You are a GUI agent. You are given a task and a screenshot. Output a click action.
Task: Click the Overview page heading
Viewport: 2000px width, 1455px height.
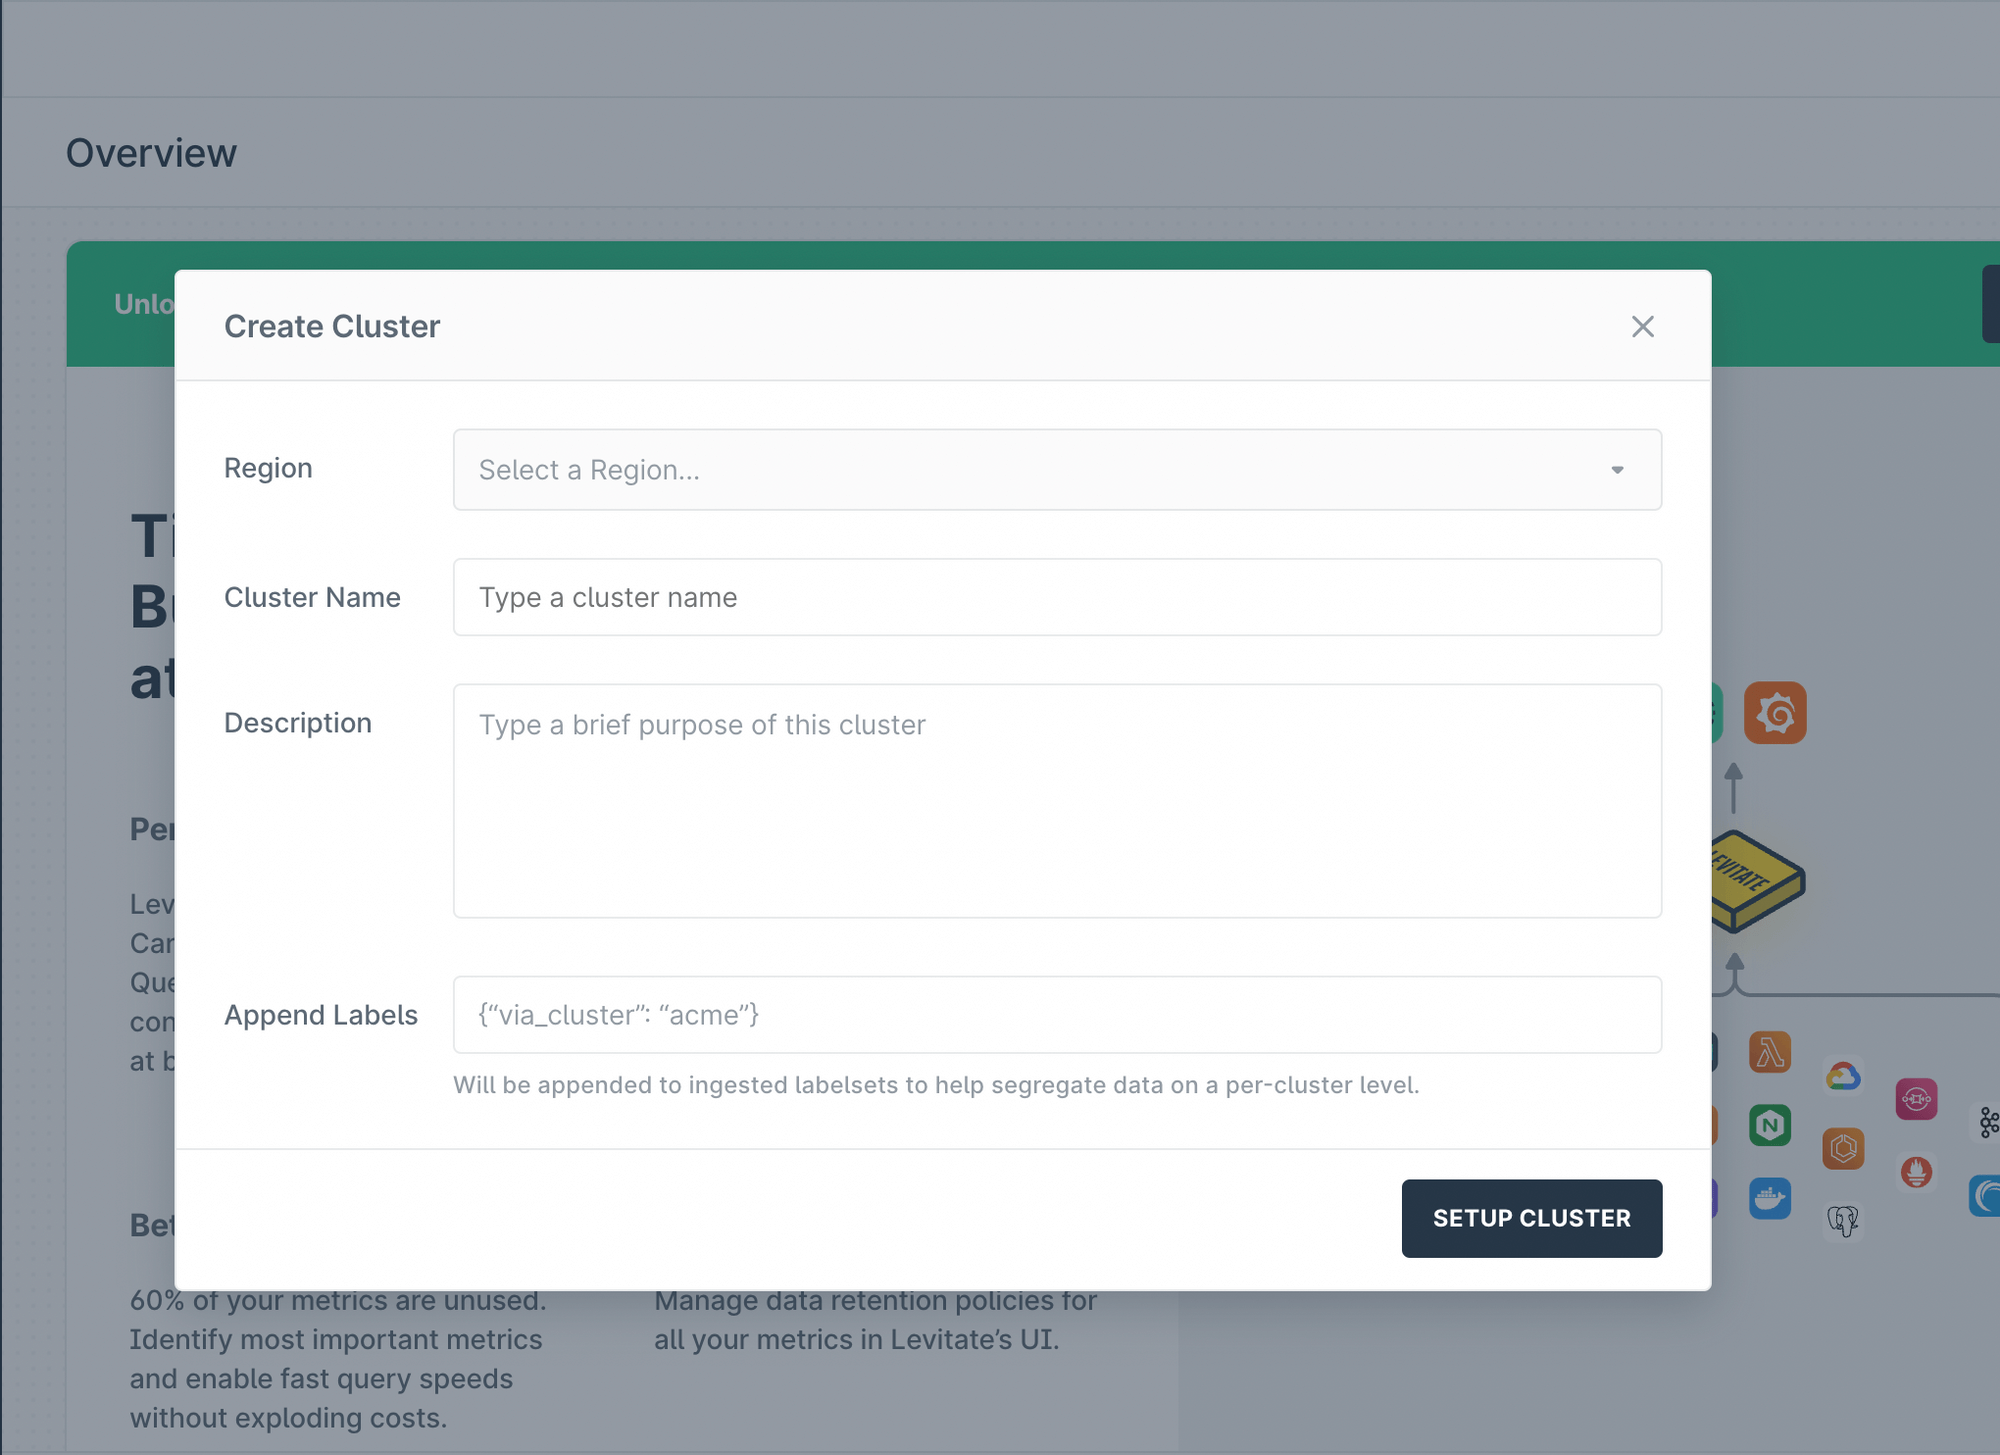pyautogui.click(x=151, y=153)
